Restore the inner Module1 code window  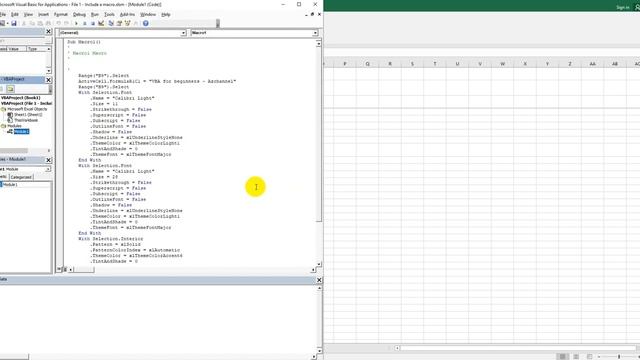coord(312,14)
